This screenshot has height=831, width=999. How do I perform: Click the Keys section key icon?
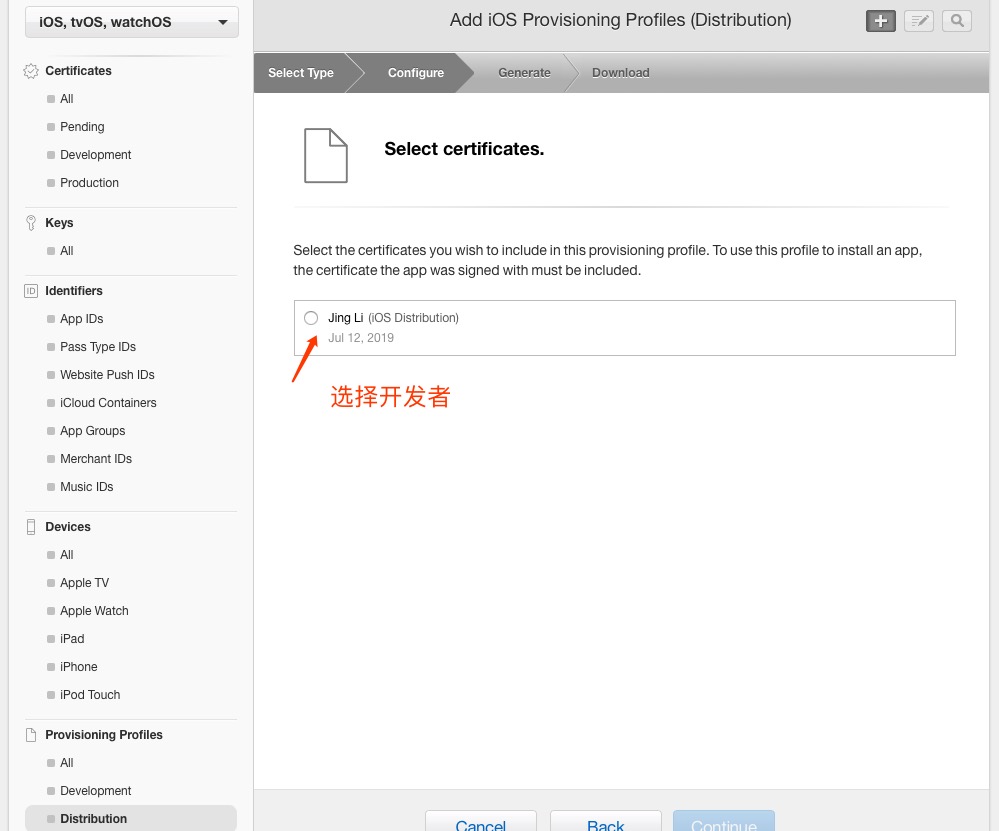31,223
